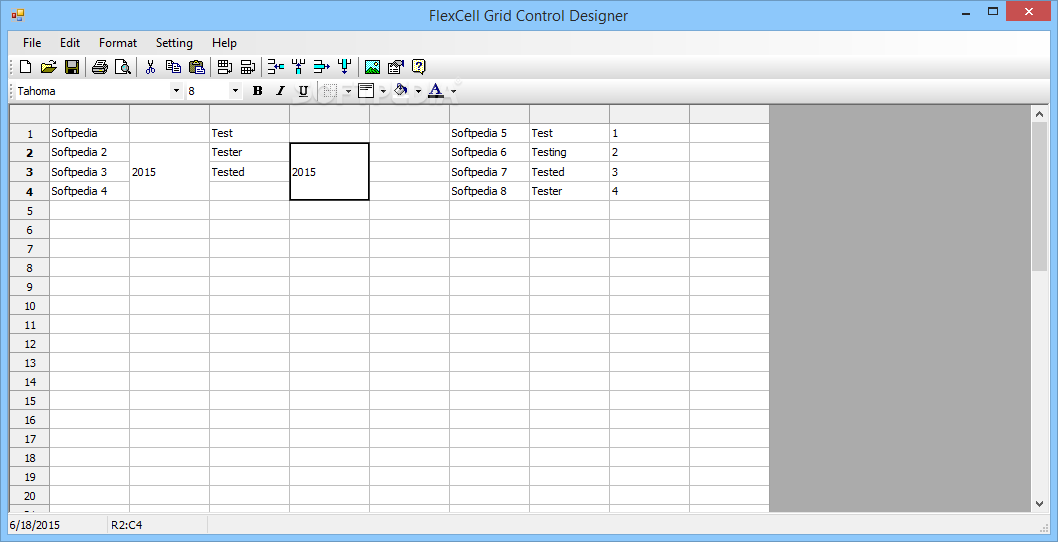Toggle bold formatting
Viewport: 1058px width, 542px height.
tap(257, 90)
